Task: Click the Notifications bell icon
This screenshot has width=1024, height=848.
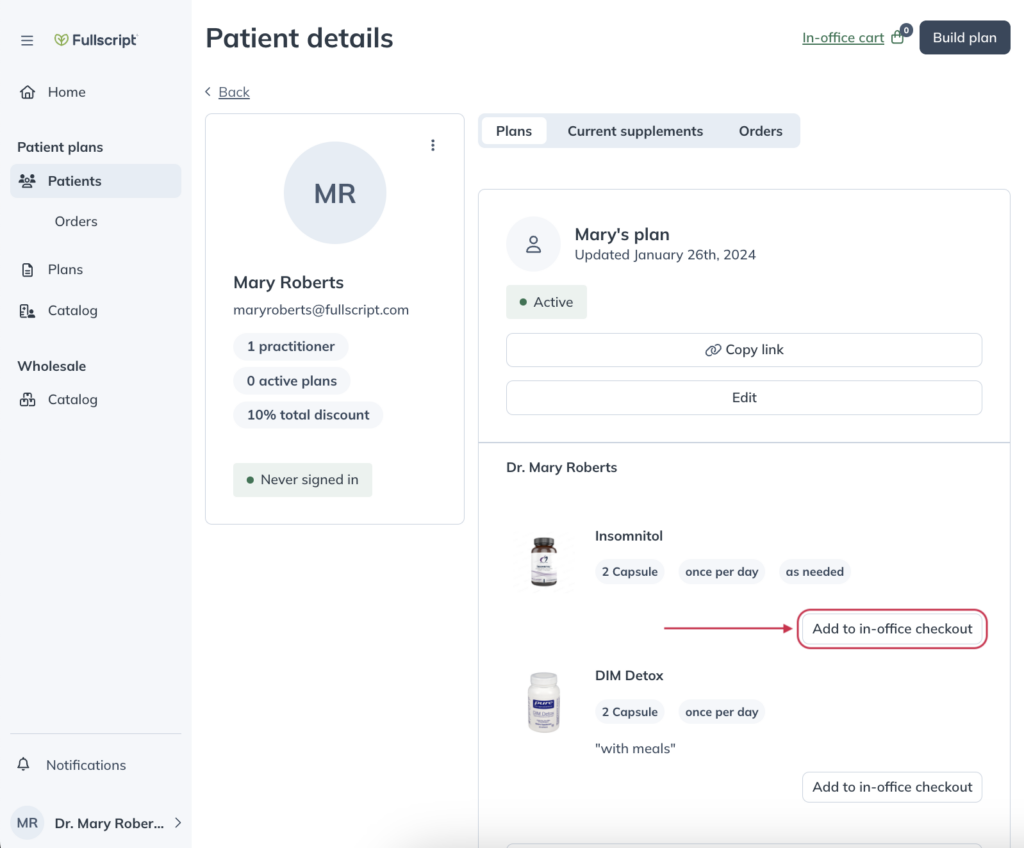Action: coord(24,764)
